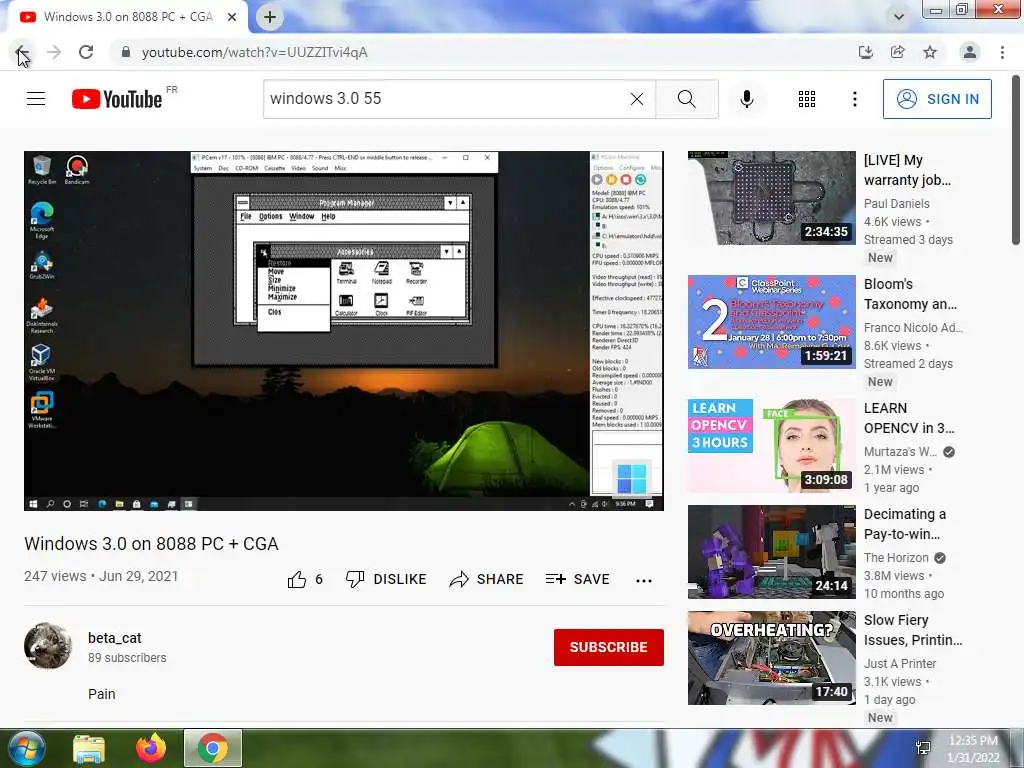
Task: Go to YouTube home via logo
Action: [118, 99]
